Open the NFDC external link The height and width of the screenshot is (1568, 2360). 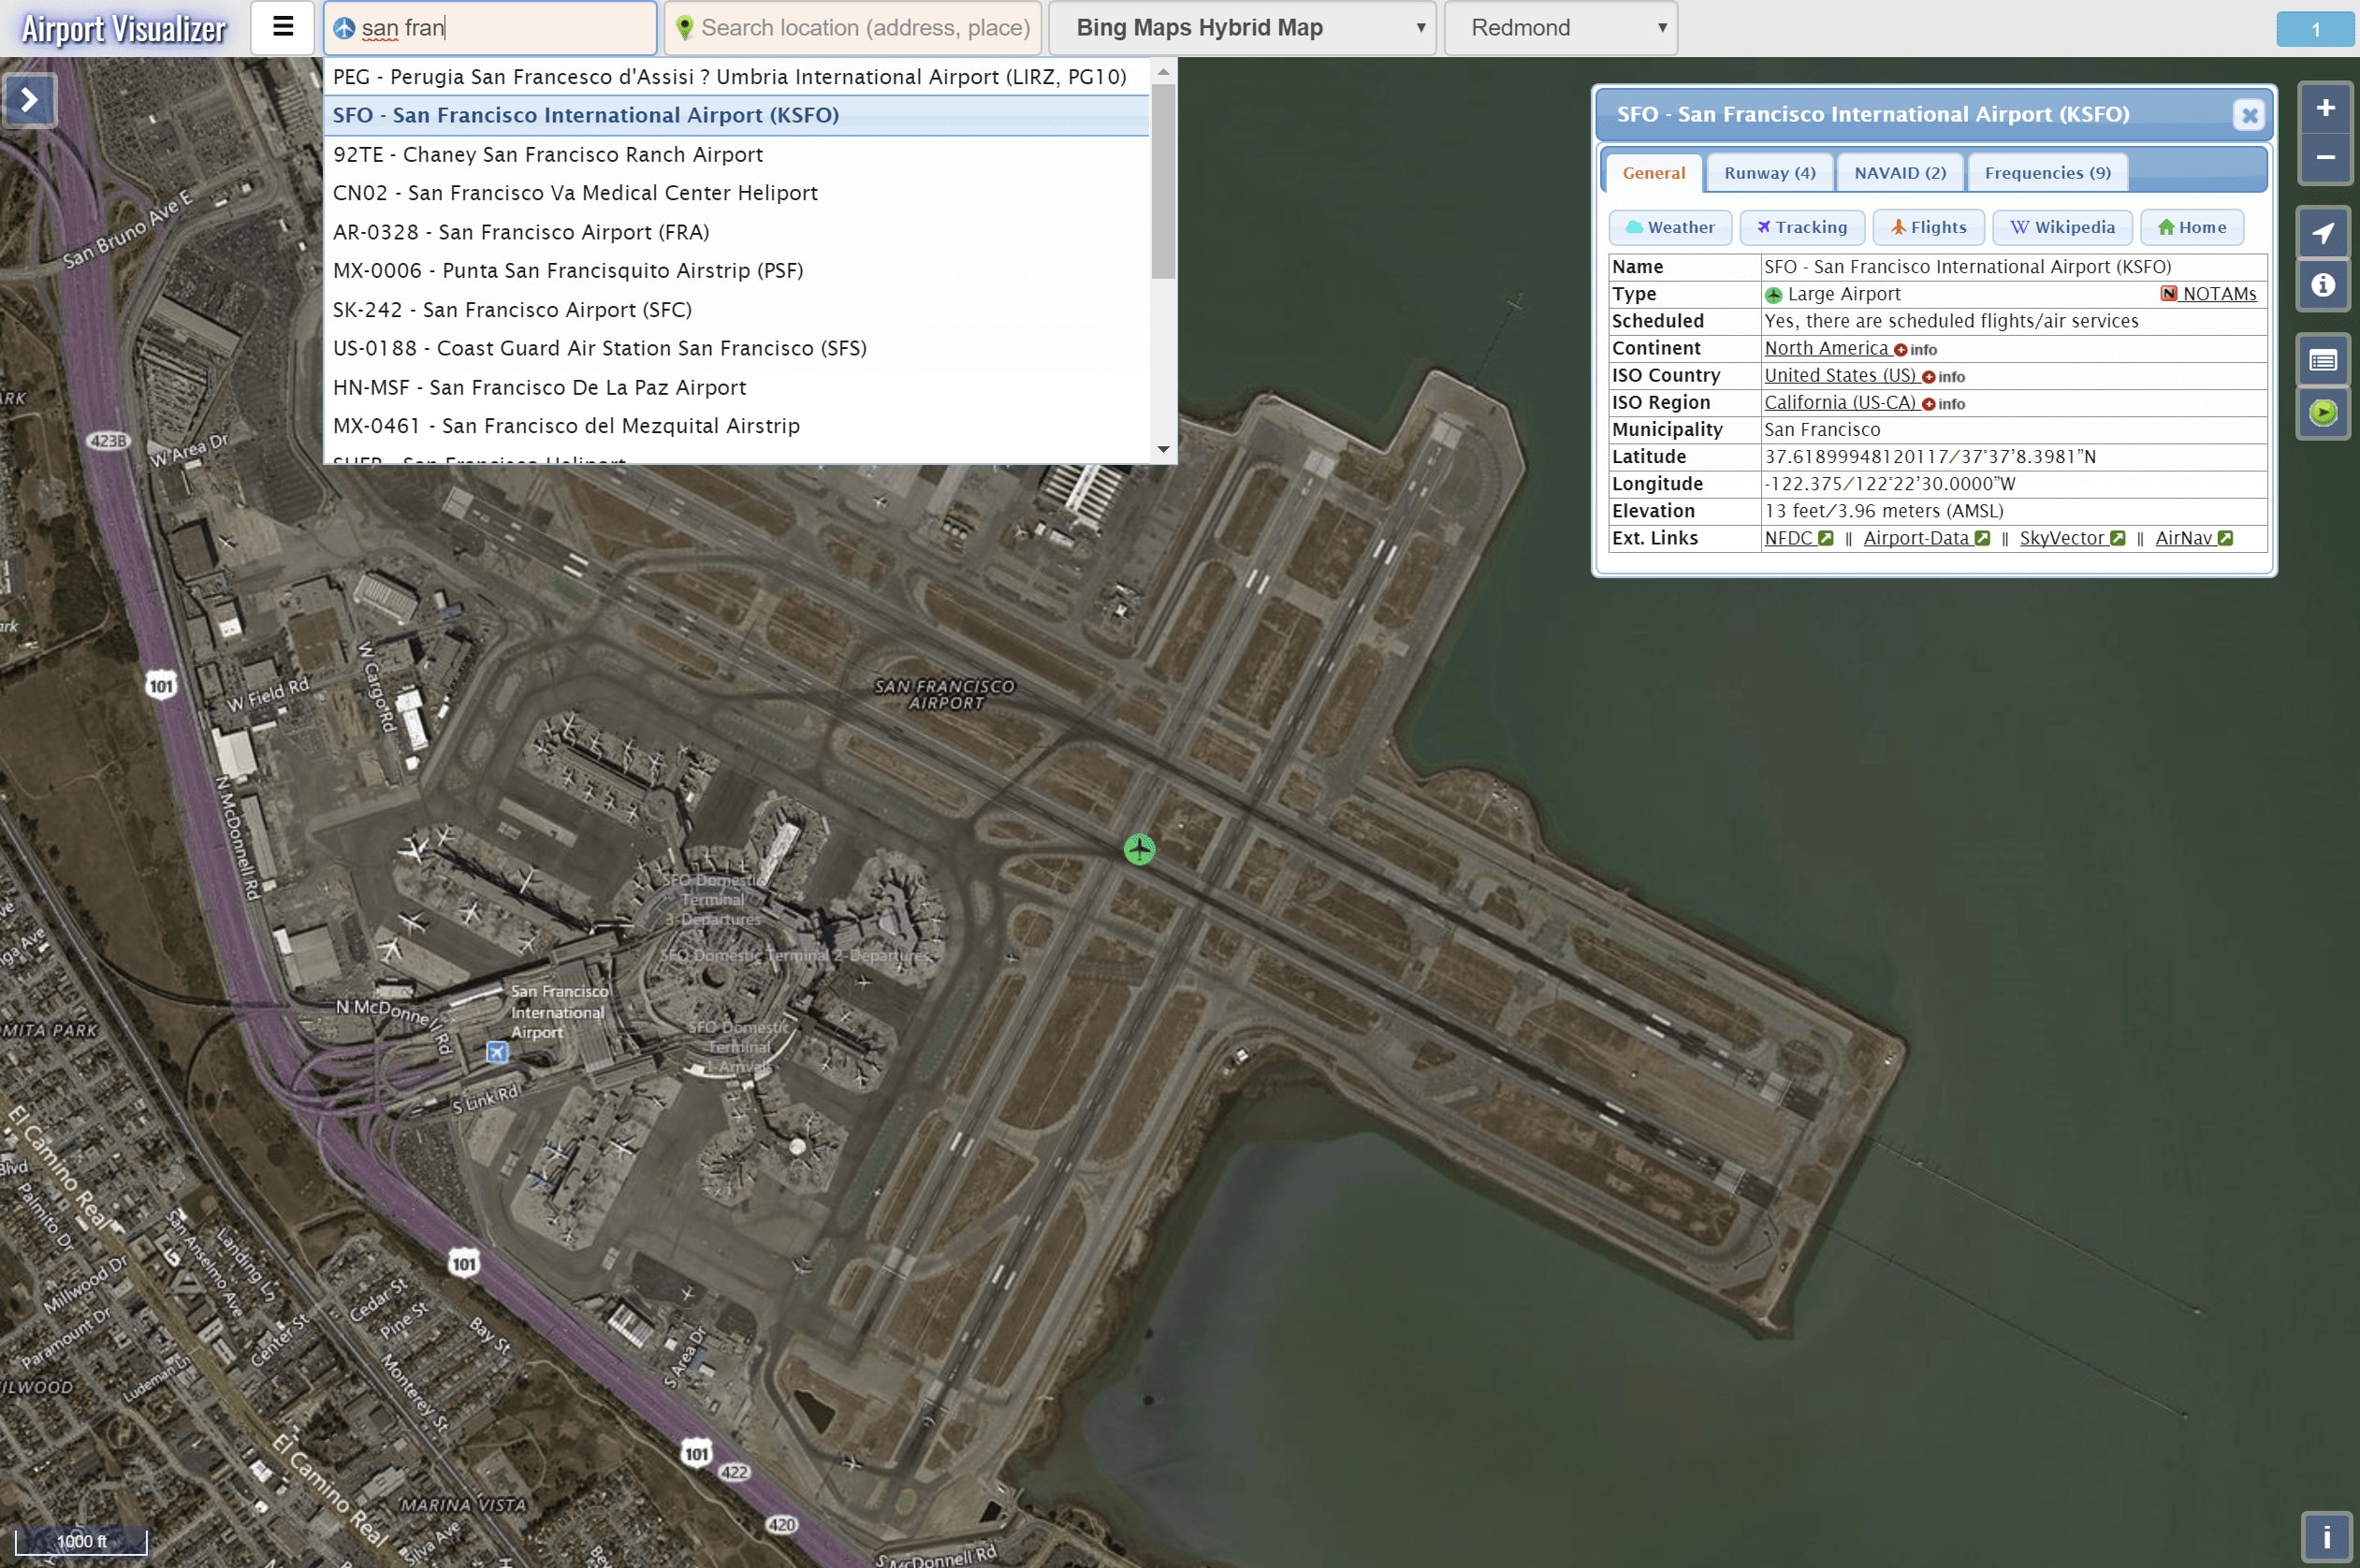coord(1798,538)
